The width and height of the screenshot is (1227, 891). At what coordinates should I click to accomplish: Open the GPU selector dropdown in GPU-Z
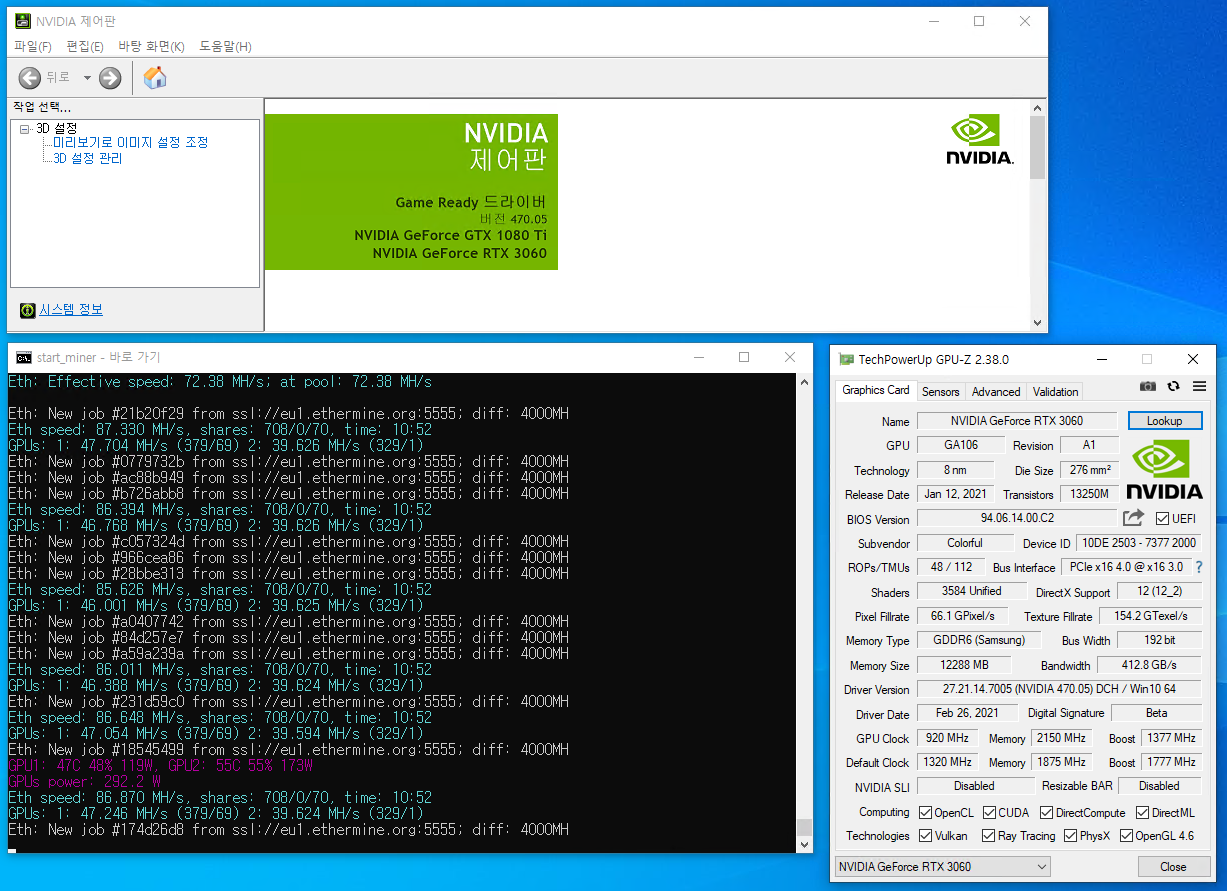pos(942,867)
